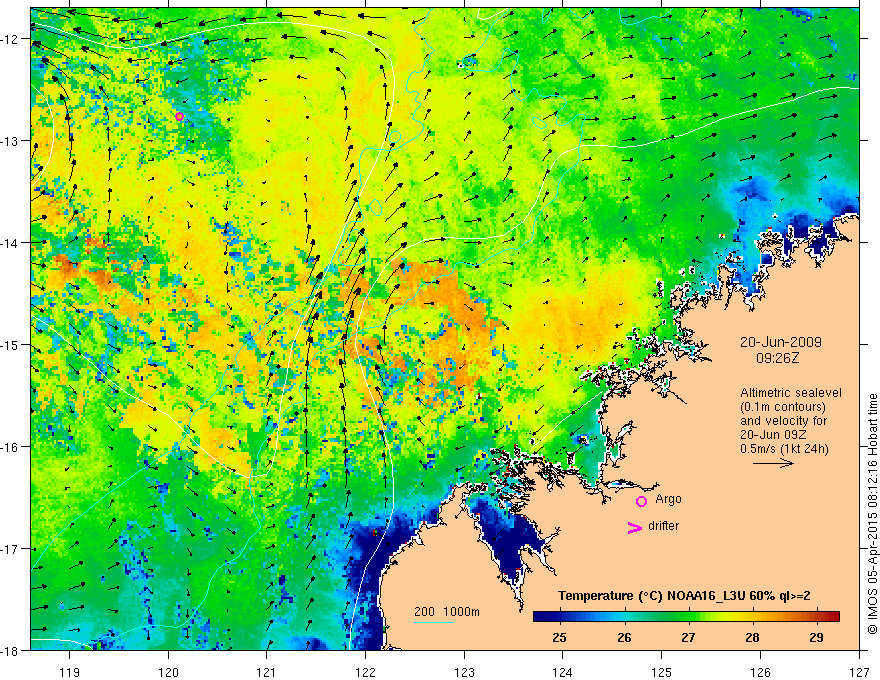
Task: Click the 0.5m/s velocity reference arrow
Action: (773, 463)
